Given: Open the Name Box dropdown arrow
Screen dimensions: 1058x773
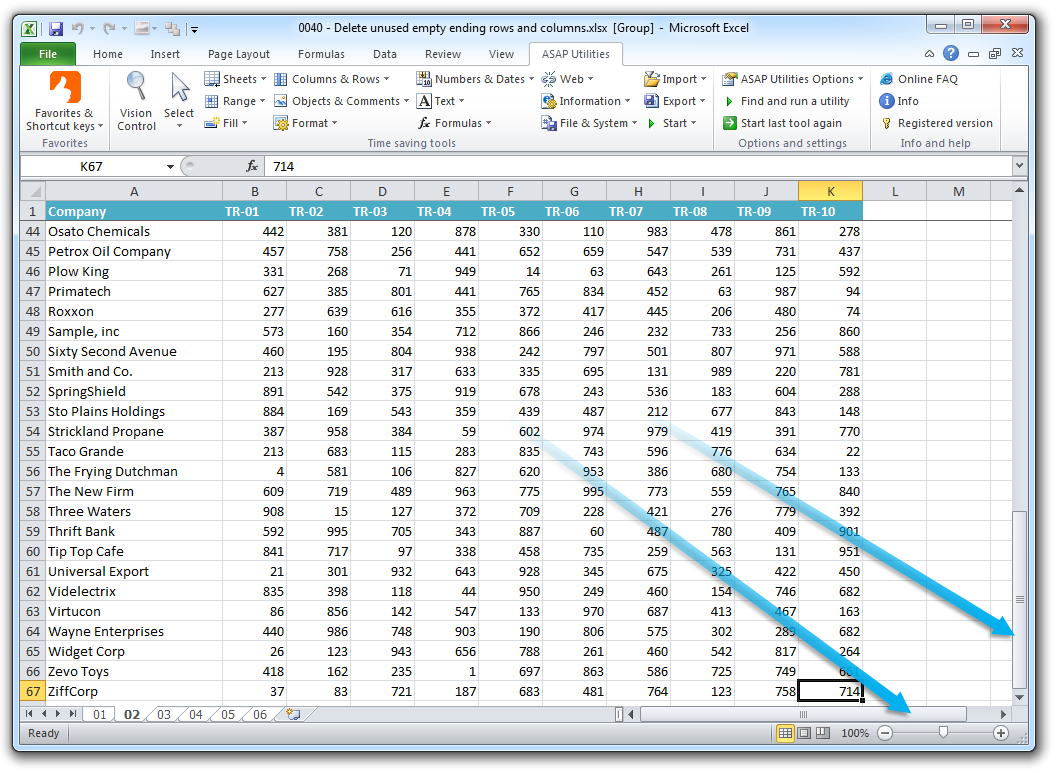Looking at the screenshot, I should pyautogui.click(x=170, y=166).
